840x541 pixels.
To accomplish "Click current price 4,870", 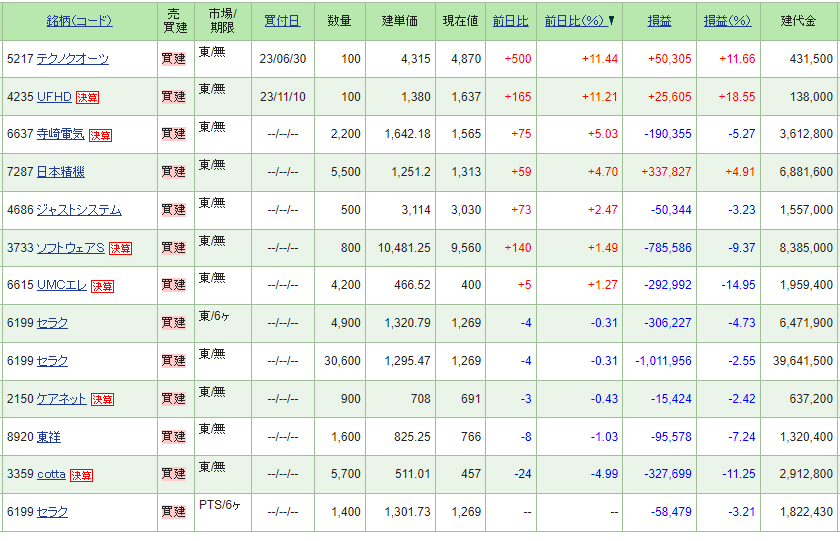I will 466,59.
